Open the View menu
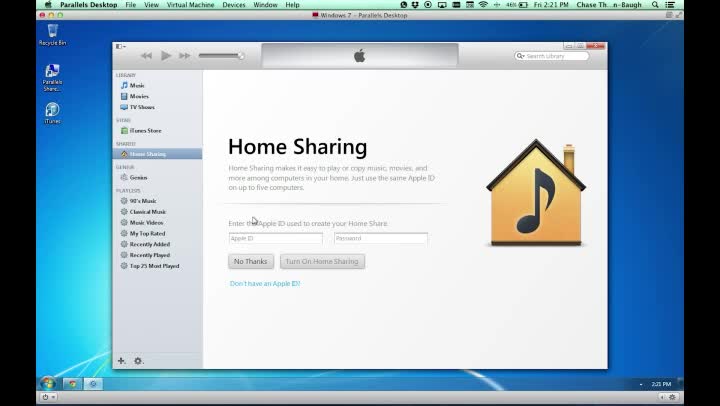 tap(152, 5)
